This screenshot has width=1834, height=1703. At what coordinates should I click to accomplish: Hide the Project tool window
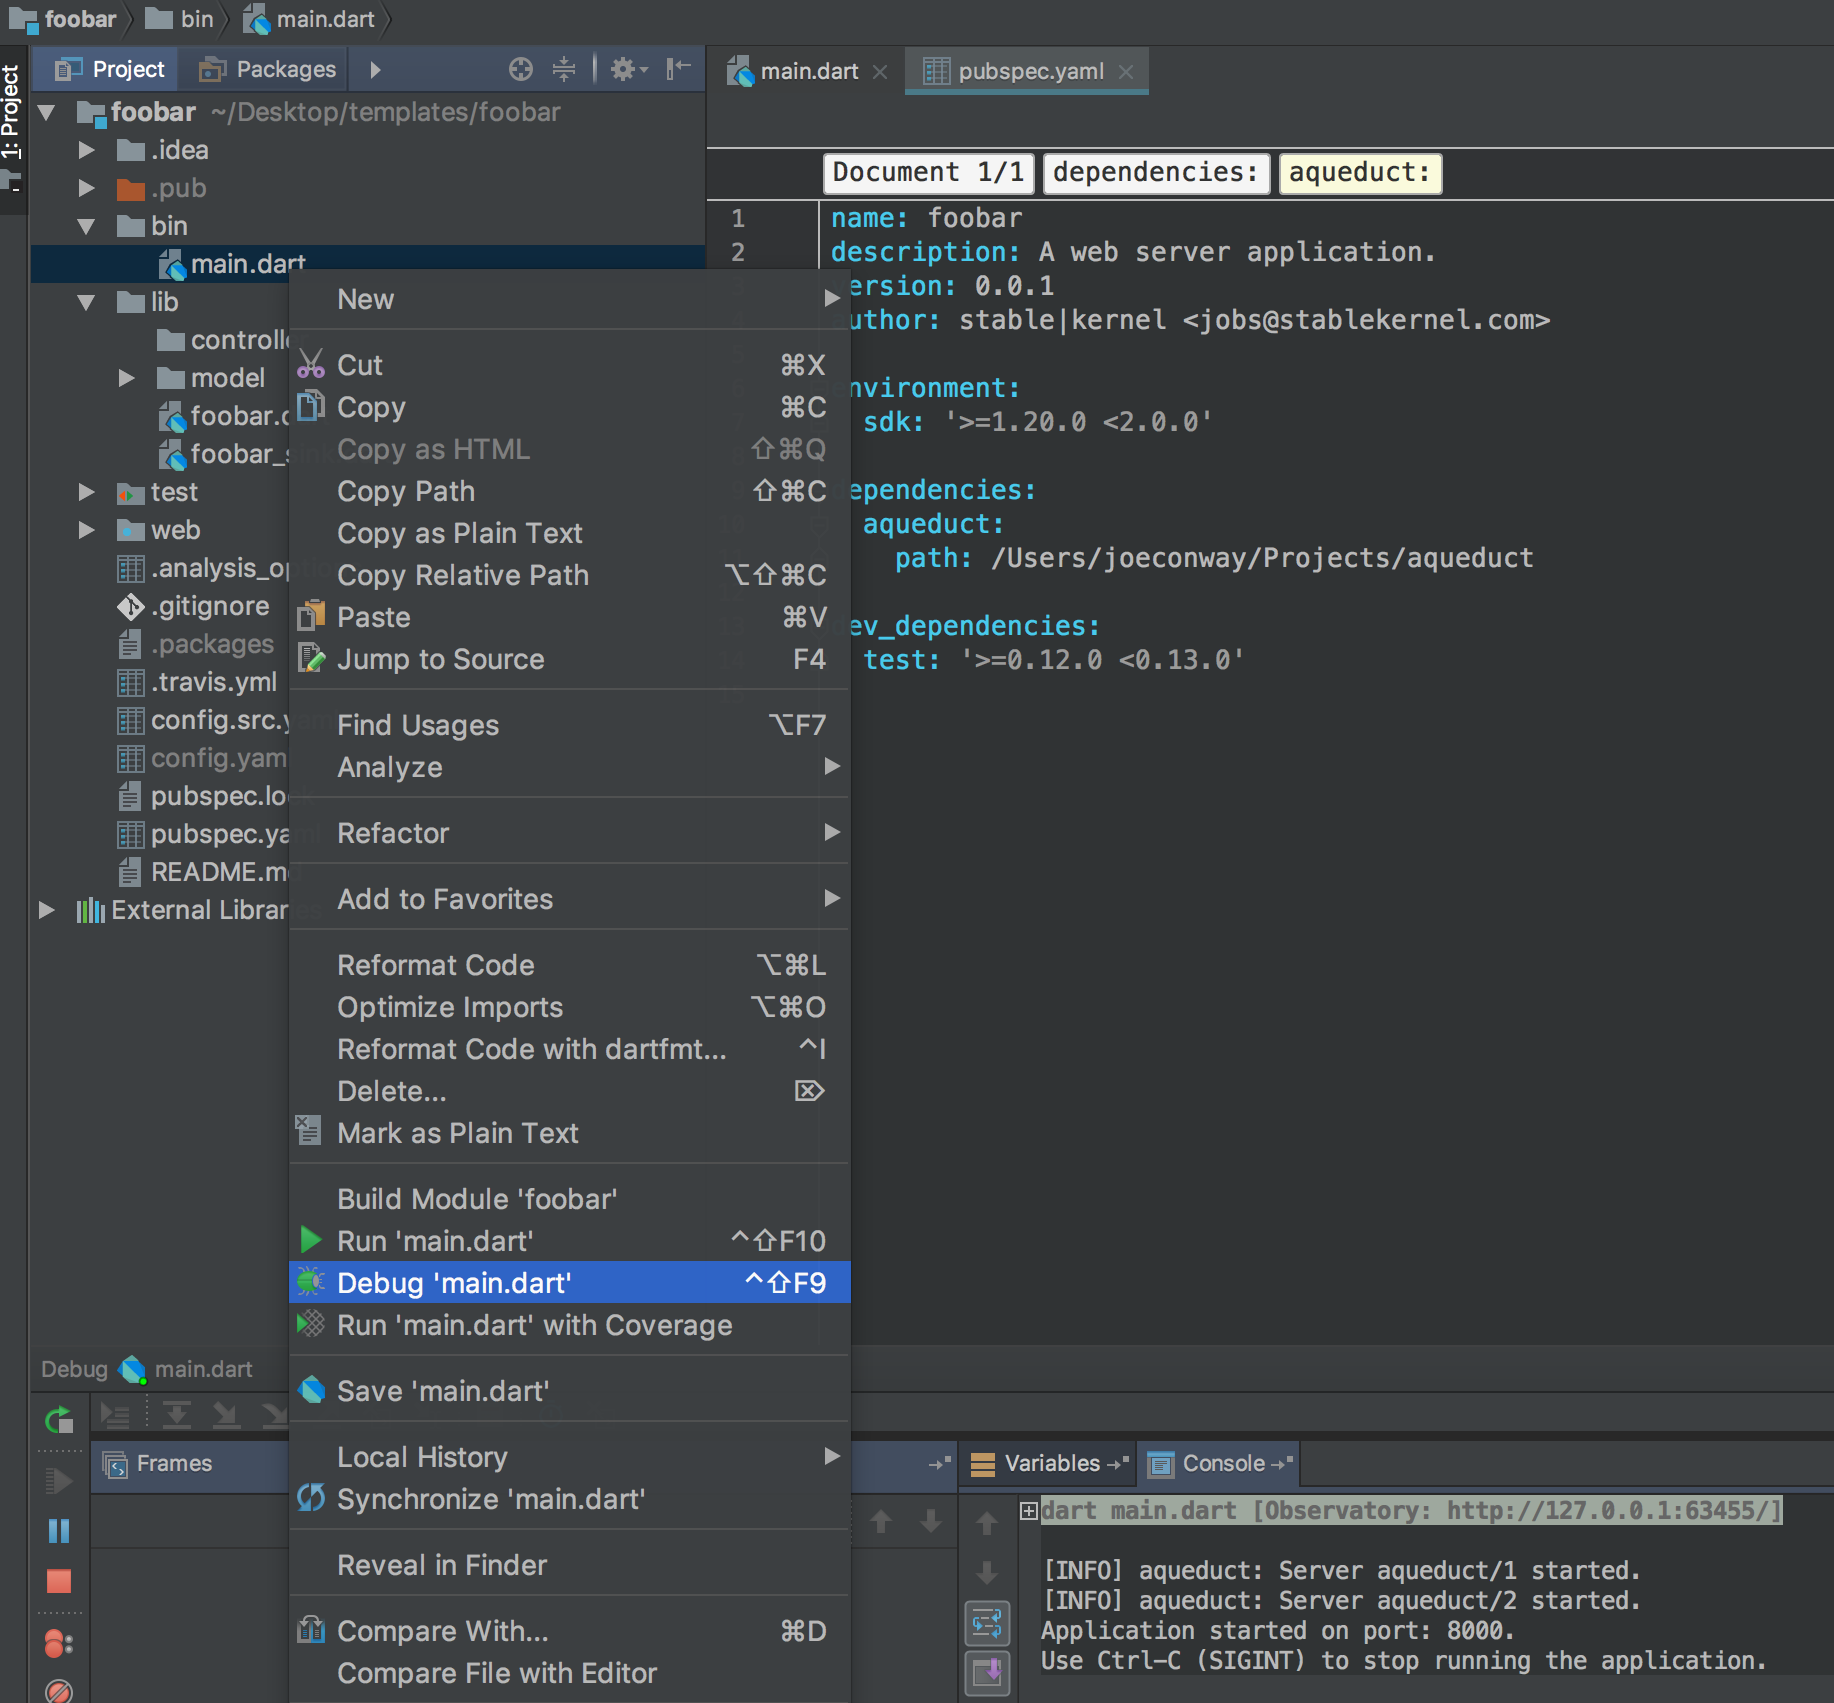678,67
